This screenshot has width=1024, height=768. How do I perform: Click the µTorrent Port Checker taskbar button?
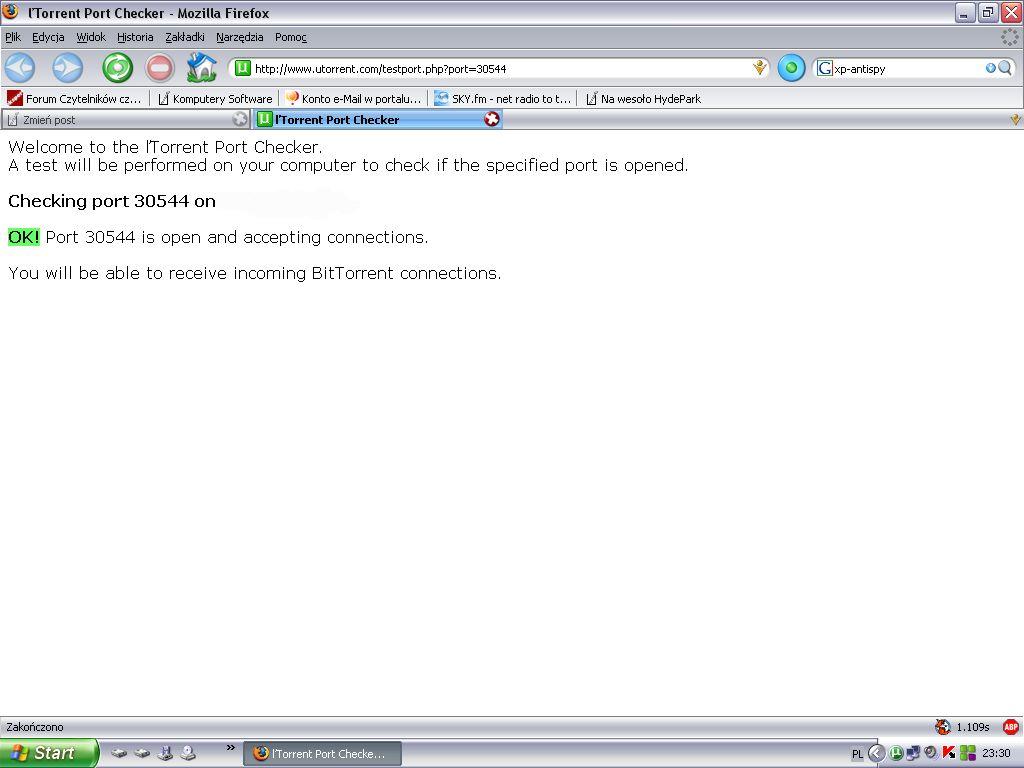pyautogui.click(x=323, y=754)
